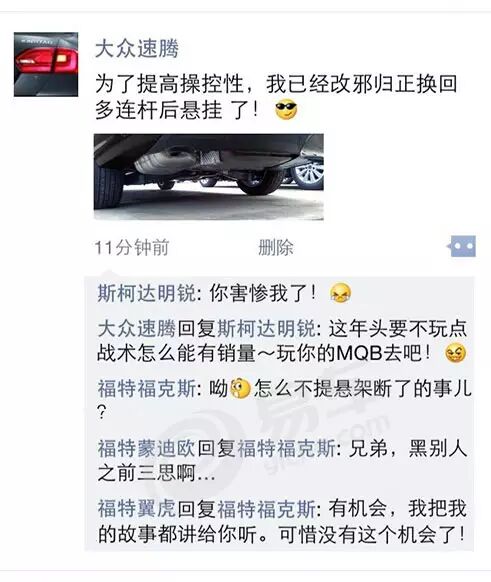Tap the 11分钟前 timestamp

(x=132, y=247)
